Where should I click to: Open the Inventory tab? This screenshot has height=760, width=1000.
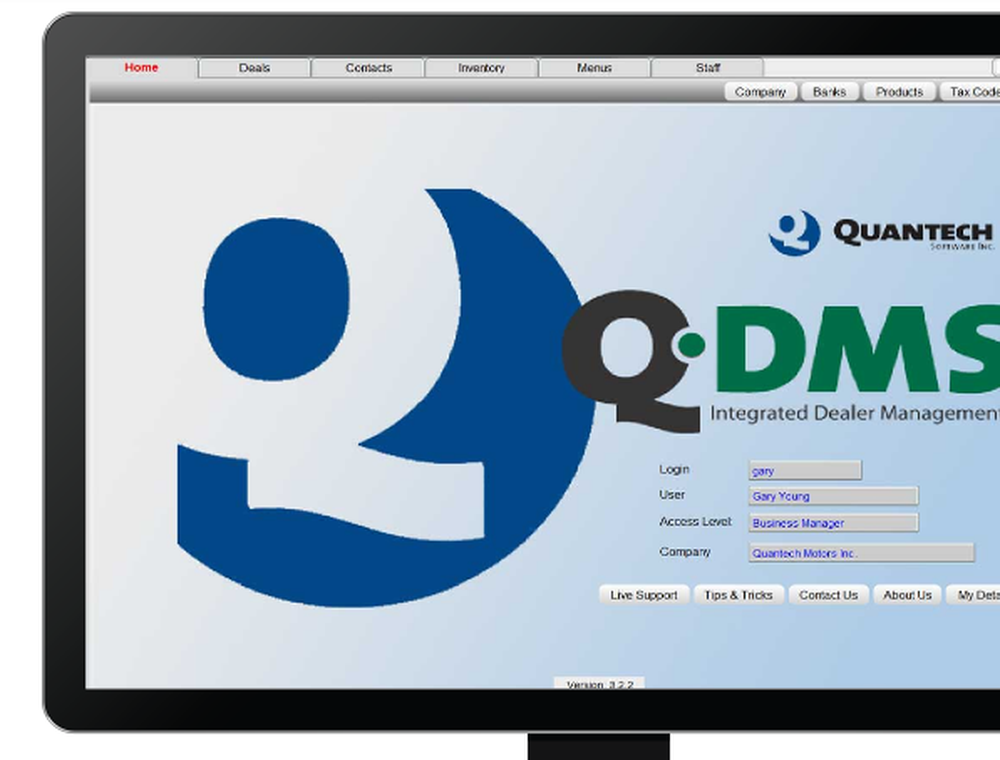(481, 67)
